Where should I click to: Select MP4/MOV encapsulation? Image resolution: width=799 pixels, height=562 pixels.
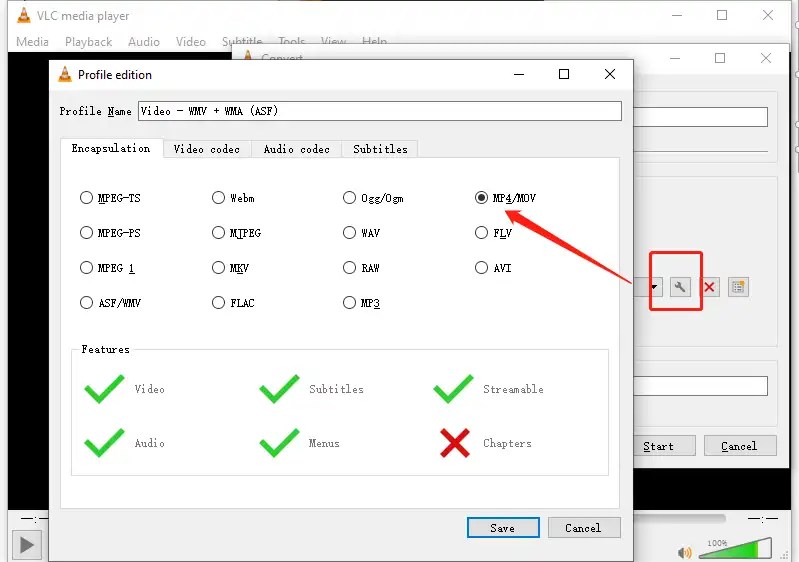click(505, 198)
